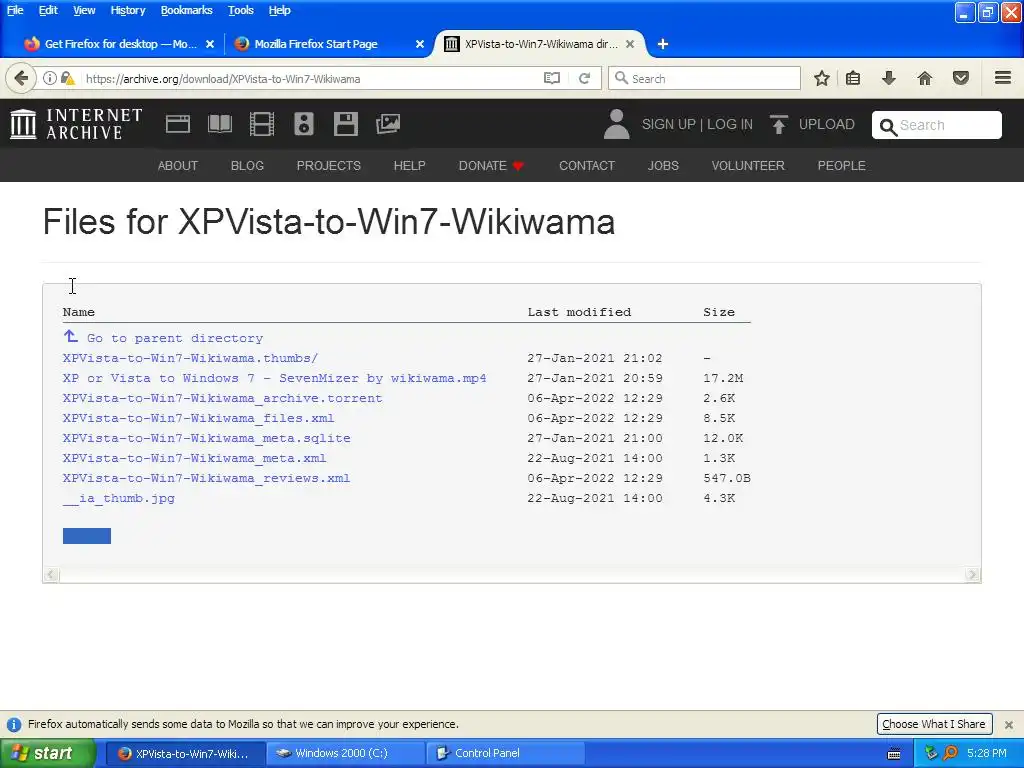Go to Firefox Home icon
Viewport: 1024px width, 768px height.
[925, 78]
